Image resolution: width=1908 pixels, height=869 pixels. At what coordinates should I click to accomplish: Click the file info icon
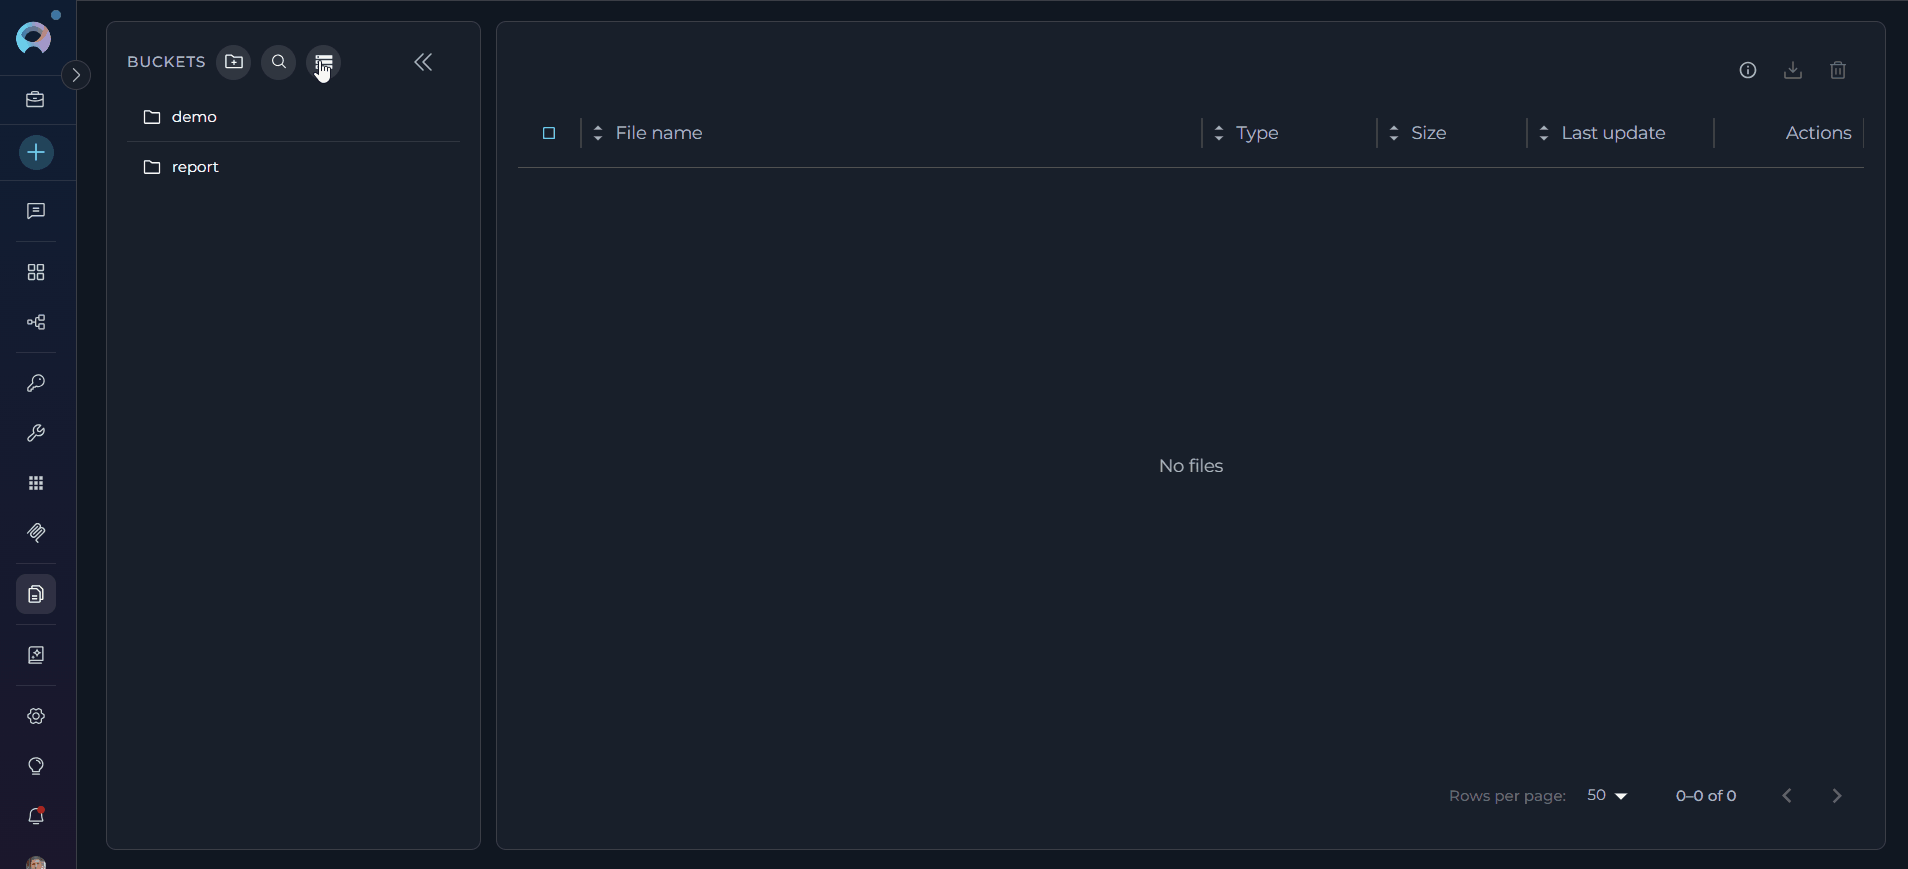coord(1748,70)
